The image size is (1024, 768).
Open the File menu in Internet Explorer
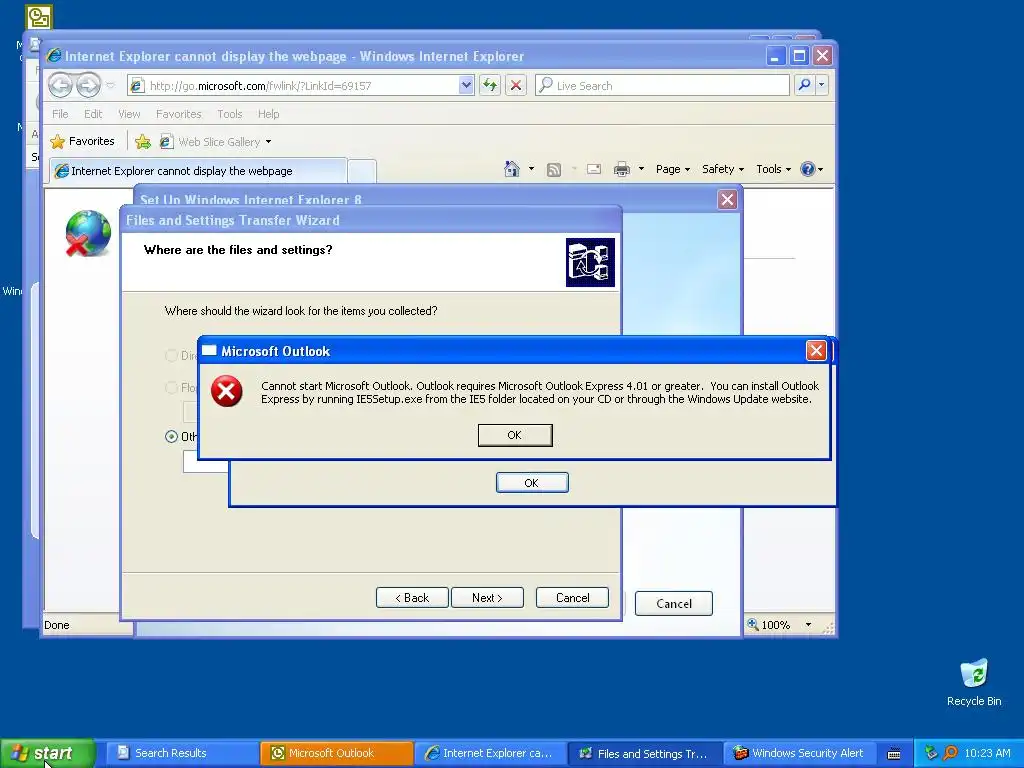[60, 114]
